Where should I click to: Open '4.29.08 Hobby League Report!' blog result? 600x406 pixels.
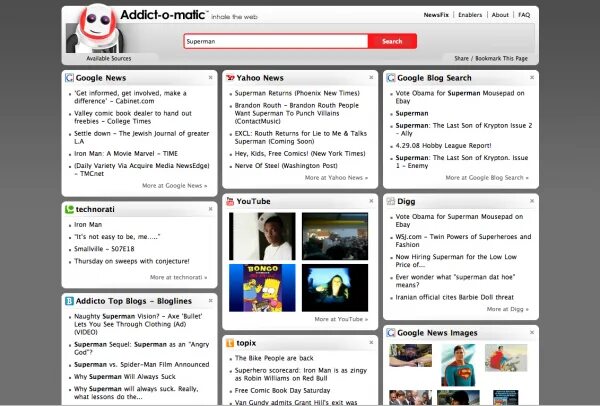[x=443, y=145]
